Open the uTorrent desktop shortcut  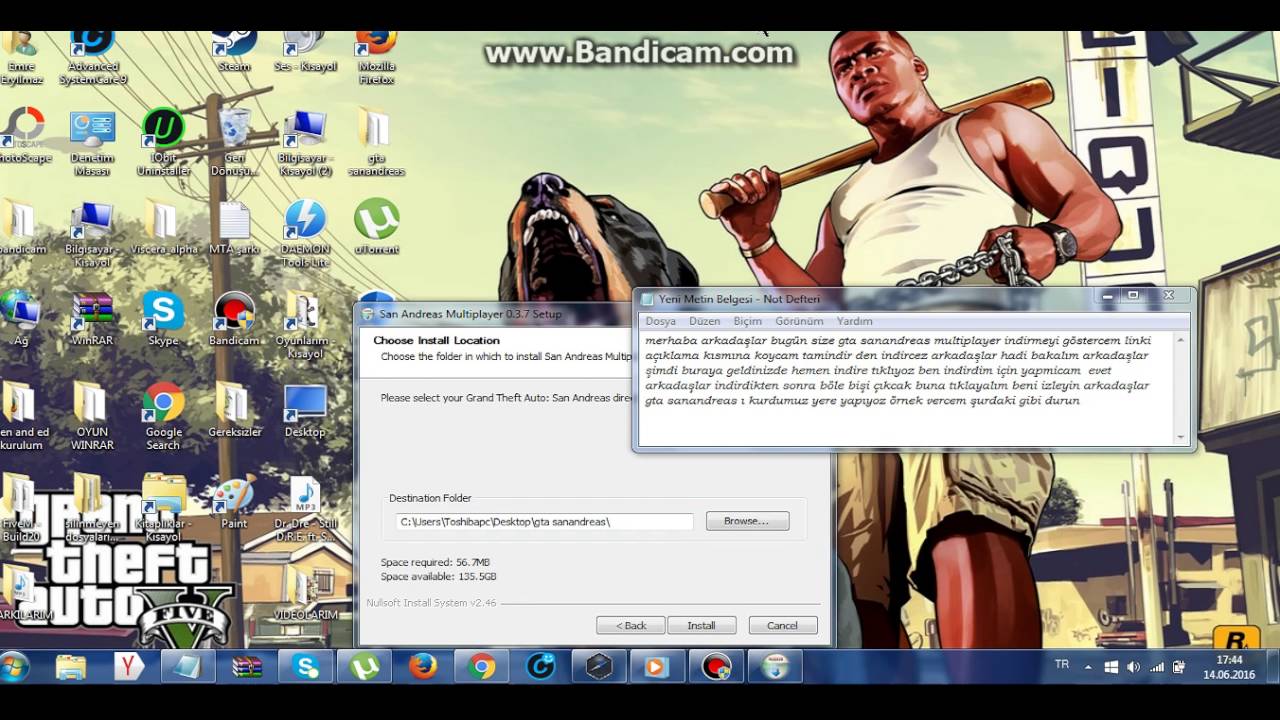click(376, 226)
